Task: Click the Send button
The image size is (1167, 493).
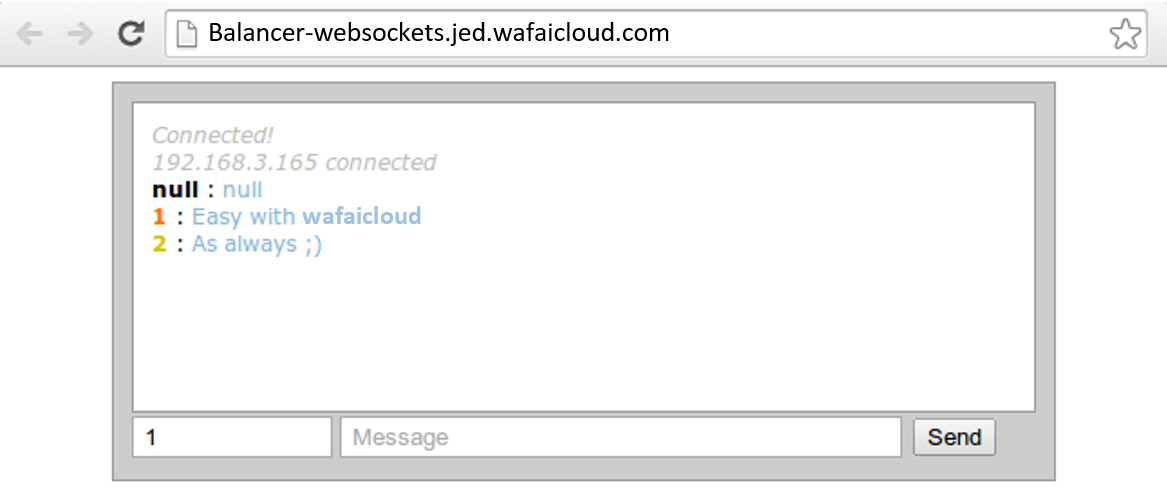Action: pos(954,437)
